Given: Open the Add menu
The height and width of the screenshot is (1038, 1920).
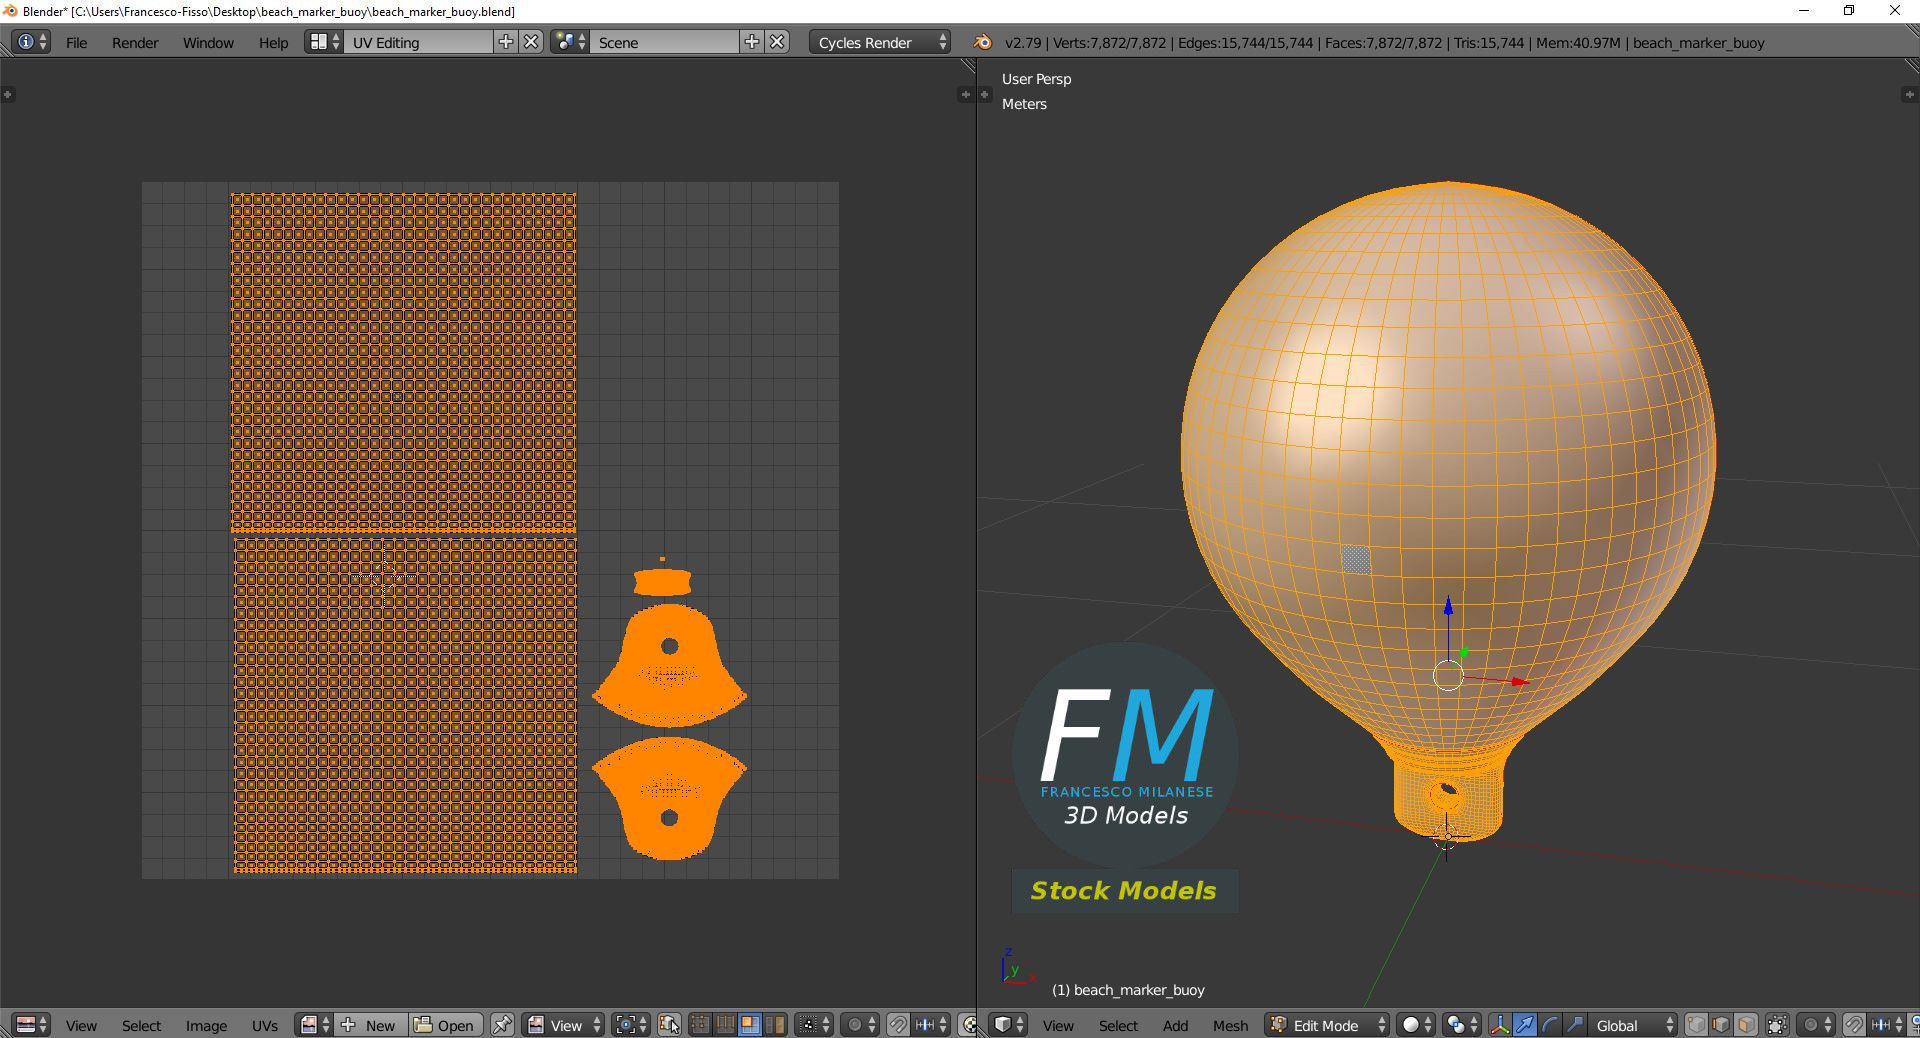Looking at the screenshot, I should coord(1175,1025).
